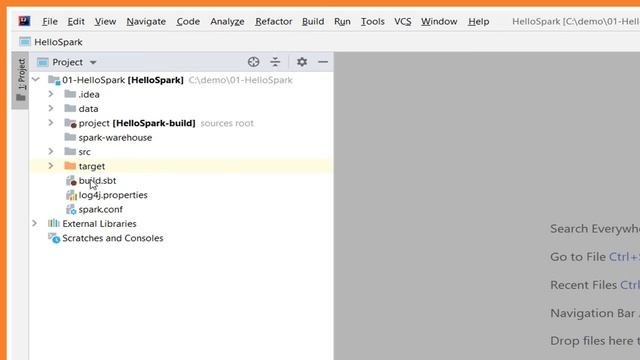Select the 01-HelloSpark project root
The image size is (640, 360).
tap(182, 80)
